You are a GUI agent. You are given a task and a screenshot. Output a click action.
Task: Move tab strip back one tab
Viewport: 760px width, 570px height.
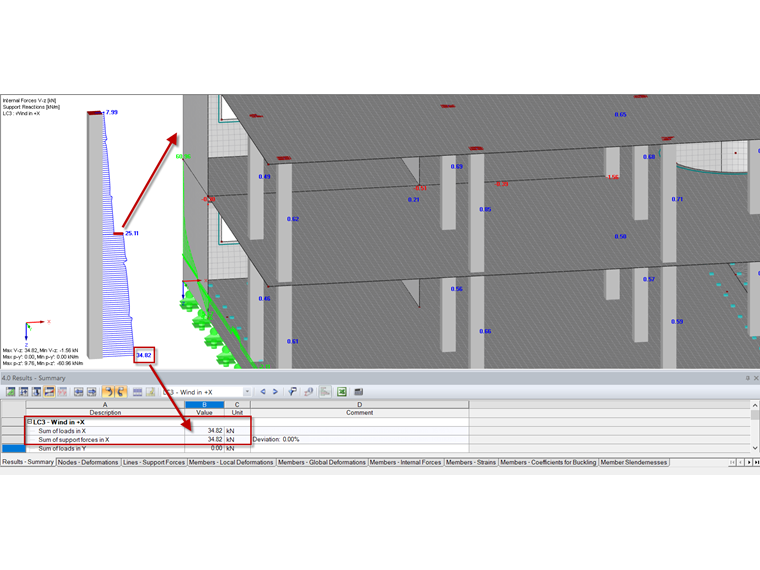(x=740, y=462)
